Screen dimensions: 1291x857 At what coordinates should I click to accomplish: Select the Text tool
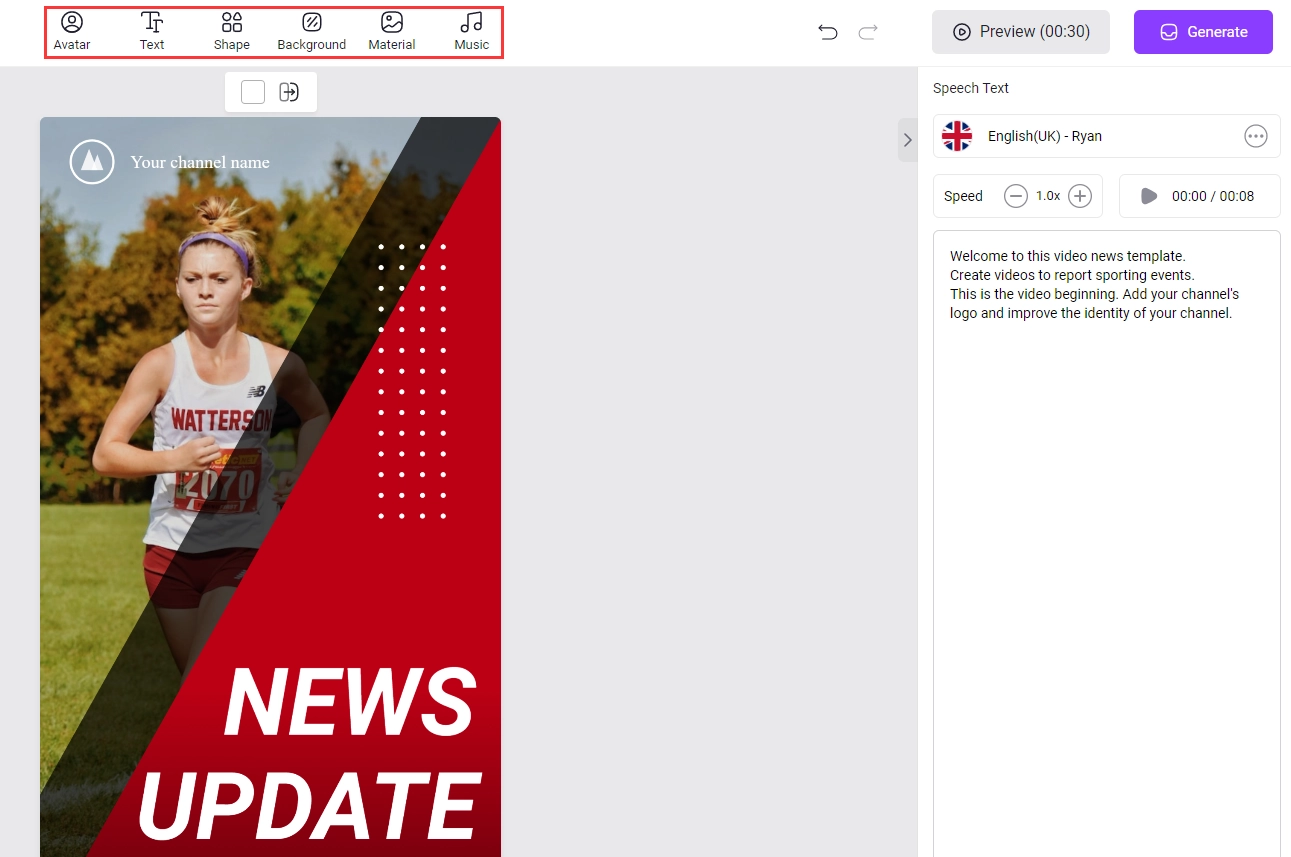152,31
